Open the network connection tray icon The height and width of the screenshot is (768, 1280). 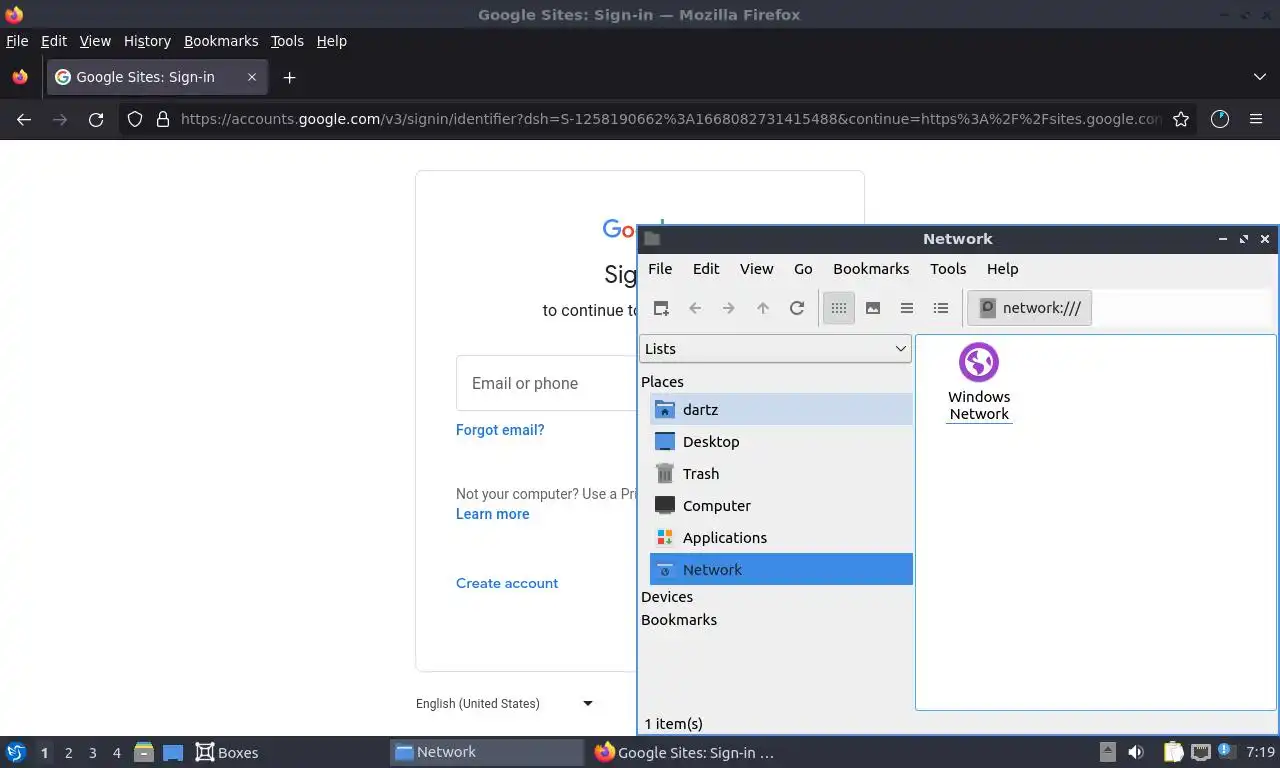pos(1200,752)
